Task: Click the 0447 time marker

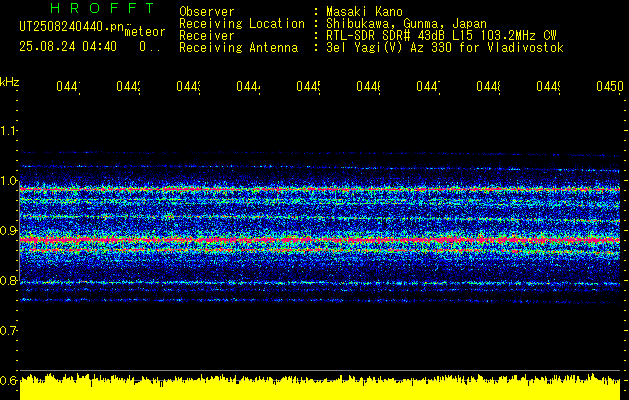Action: click(x=428, y=86)
